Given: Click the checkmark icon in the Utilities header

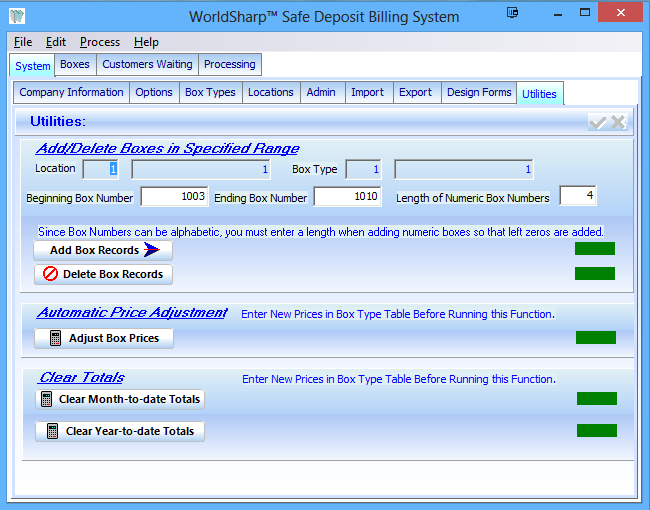Looking at the screenshot, I should (598, 122).
